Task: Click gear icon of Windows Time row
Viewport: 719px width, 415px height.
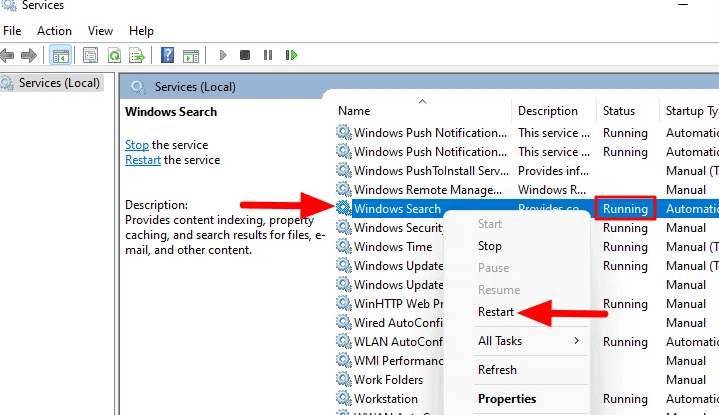Action: point(343,246)
